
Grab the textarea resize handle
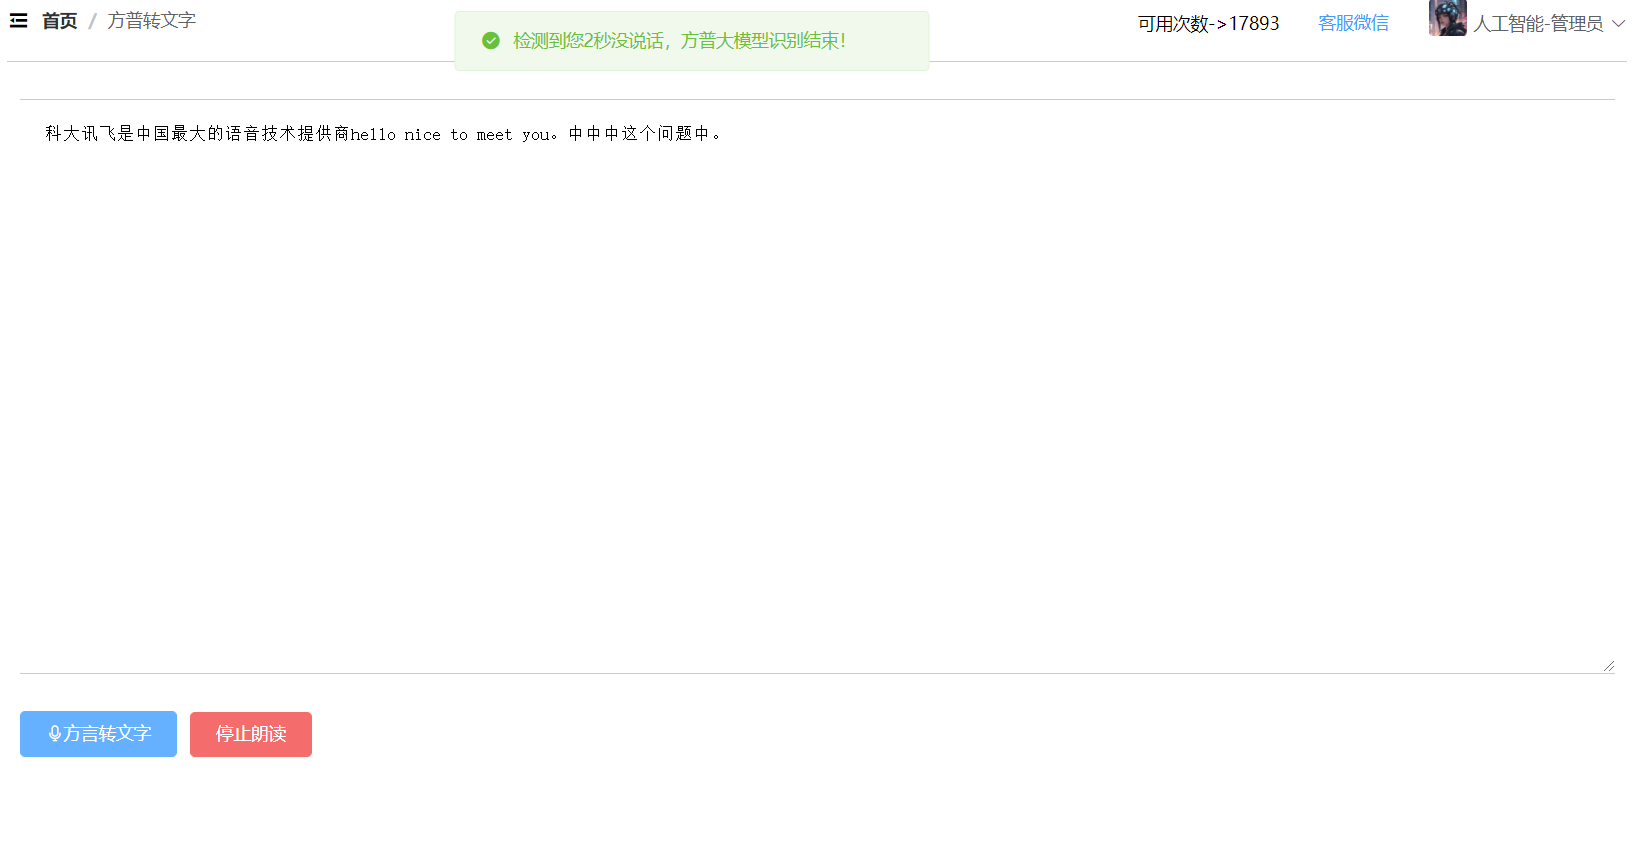pyautogui.click(x=1608, y=665)
